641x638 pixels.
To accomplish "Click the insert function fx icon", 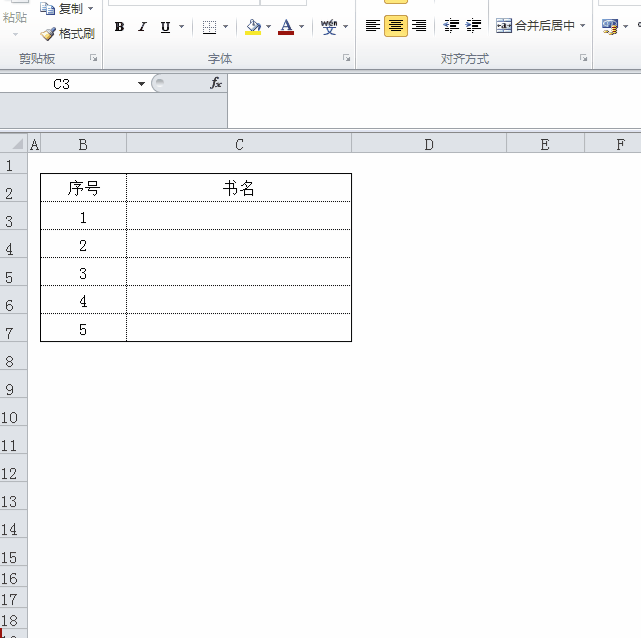I will point(215,84).
